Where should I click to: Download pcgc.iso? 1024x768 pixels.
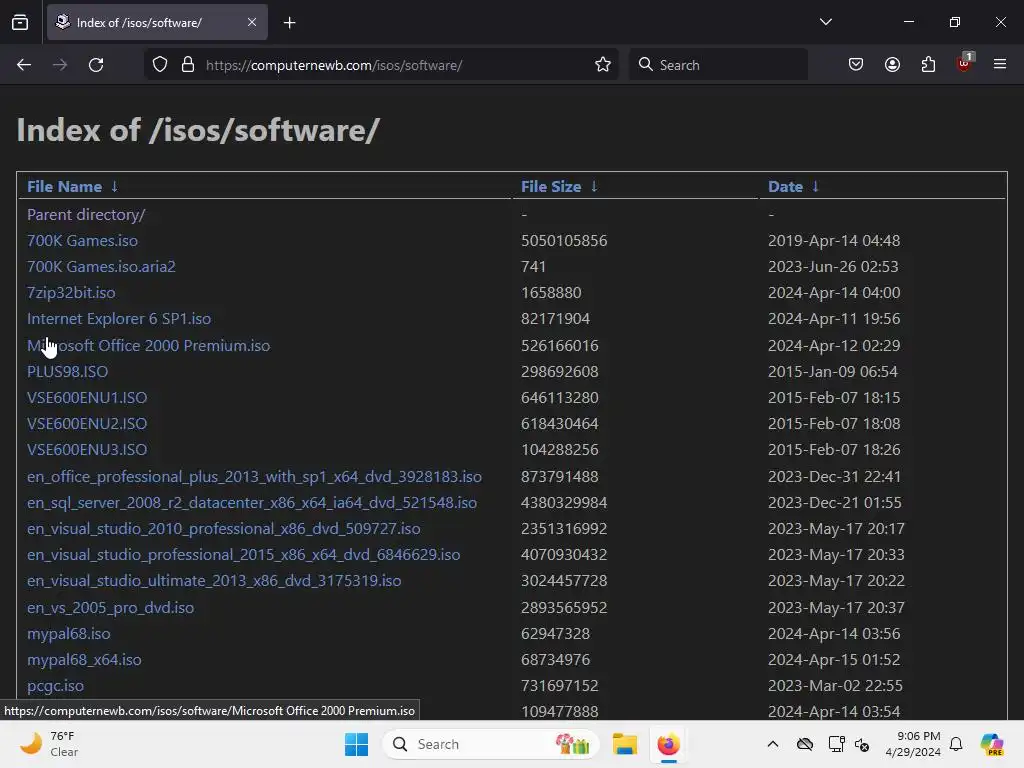[56, 686]
